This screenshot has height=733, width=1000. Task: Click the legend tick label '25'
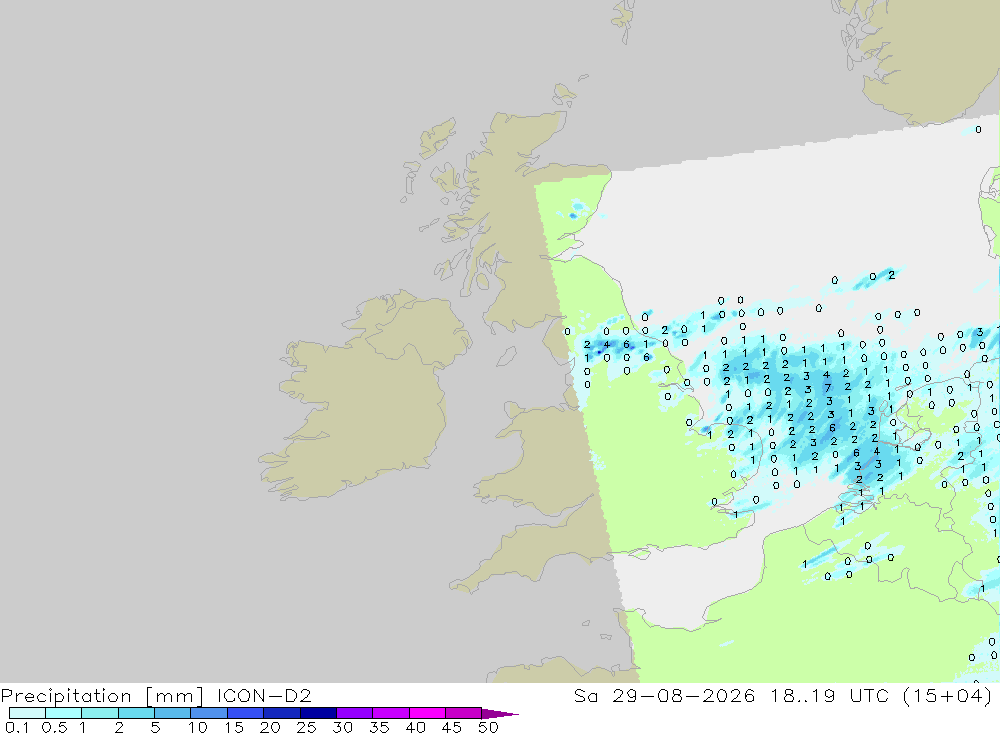coord(306,727)
